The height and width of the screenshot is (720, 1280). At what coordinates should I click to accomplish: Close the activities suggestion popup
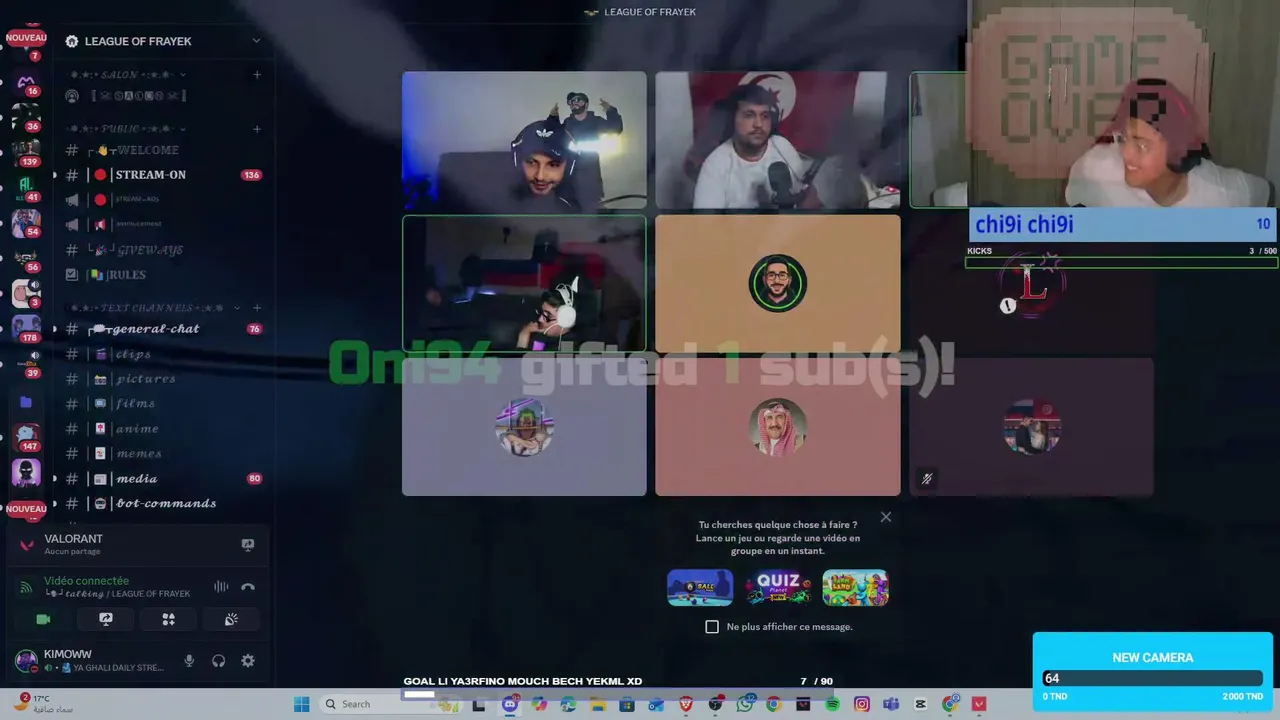(886, 517)
